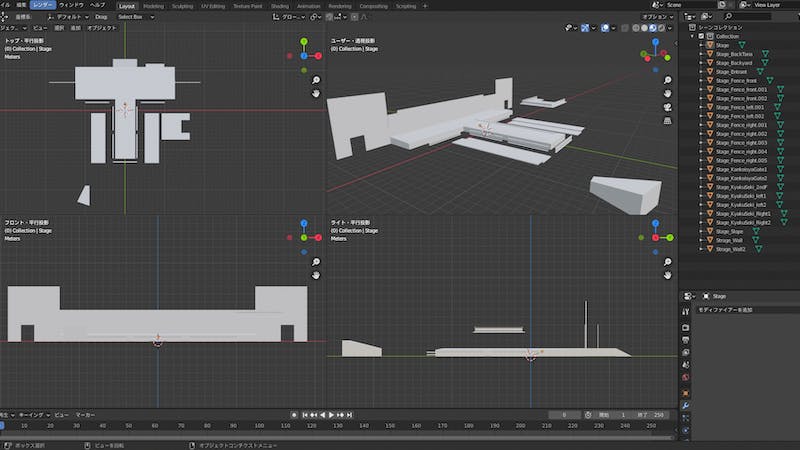Click the pan hand icon in the perspective viewport
This screenshot has height=450, width=800.
tap(667, 93)
